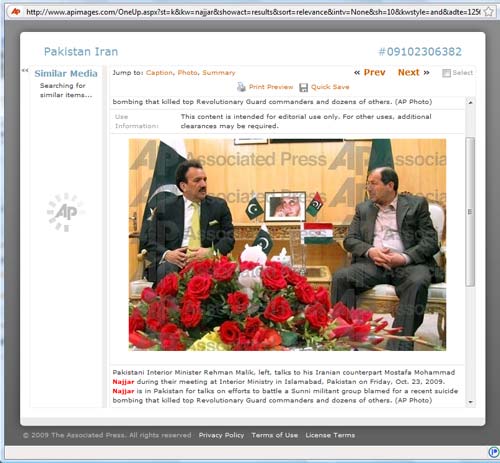Jump to Photo section

point(188,73)
